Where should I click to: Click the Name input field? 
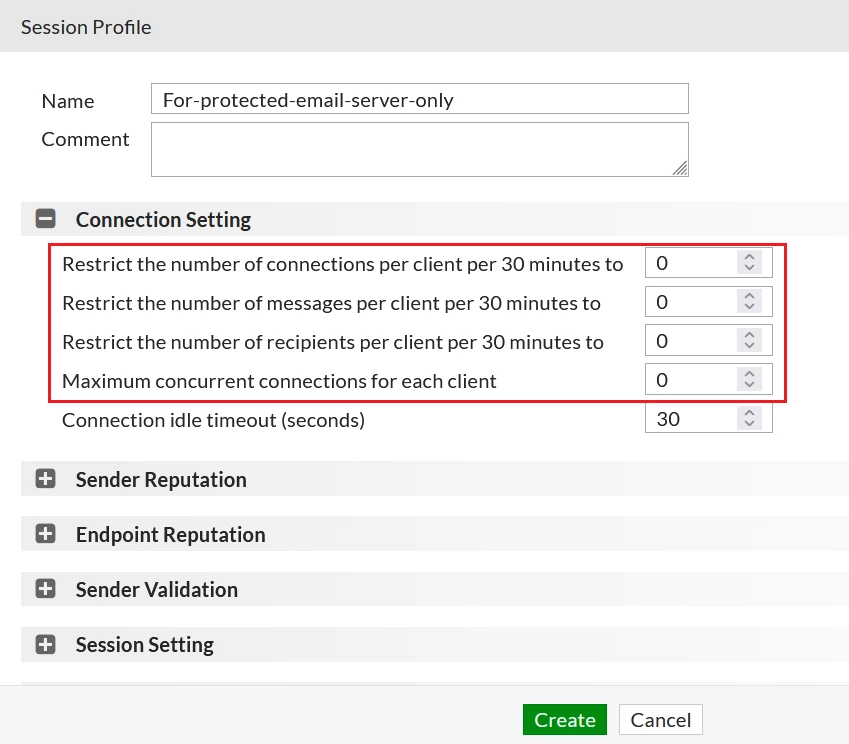pos(420,99)
